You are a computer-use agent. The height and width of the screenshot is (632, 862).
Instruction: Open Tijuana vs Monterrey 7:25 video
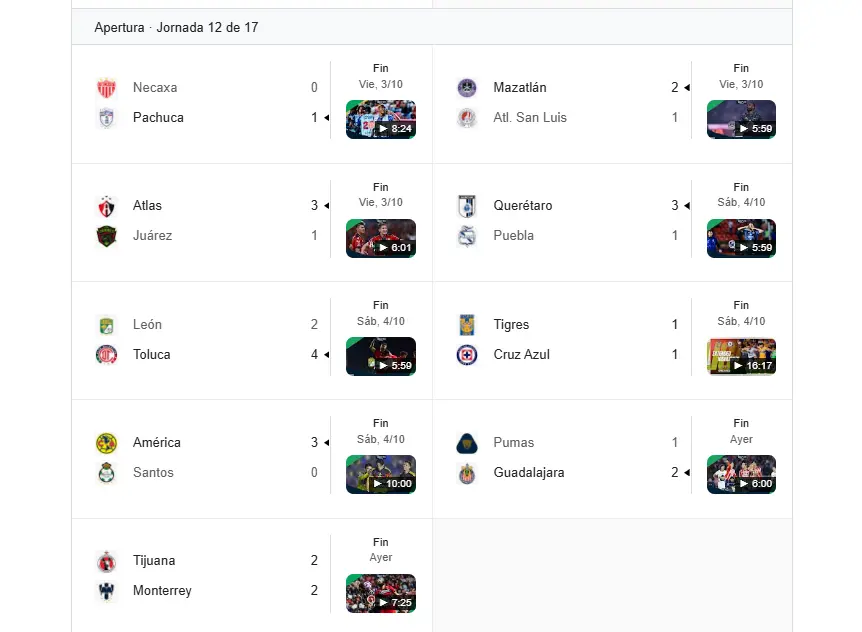(x=381, y=593)
